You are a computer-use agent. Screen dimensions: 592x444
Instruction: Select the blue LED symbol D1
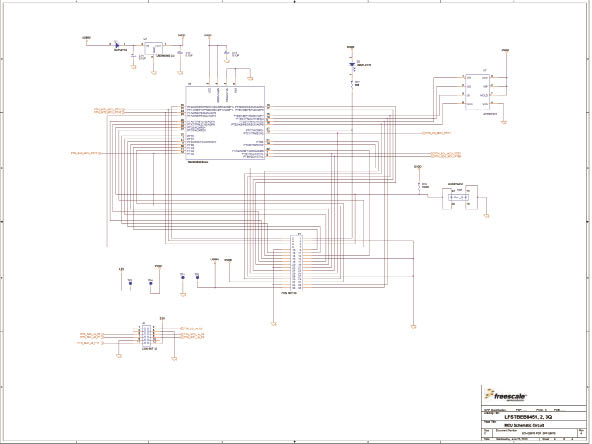pos(352,65)
